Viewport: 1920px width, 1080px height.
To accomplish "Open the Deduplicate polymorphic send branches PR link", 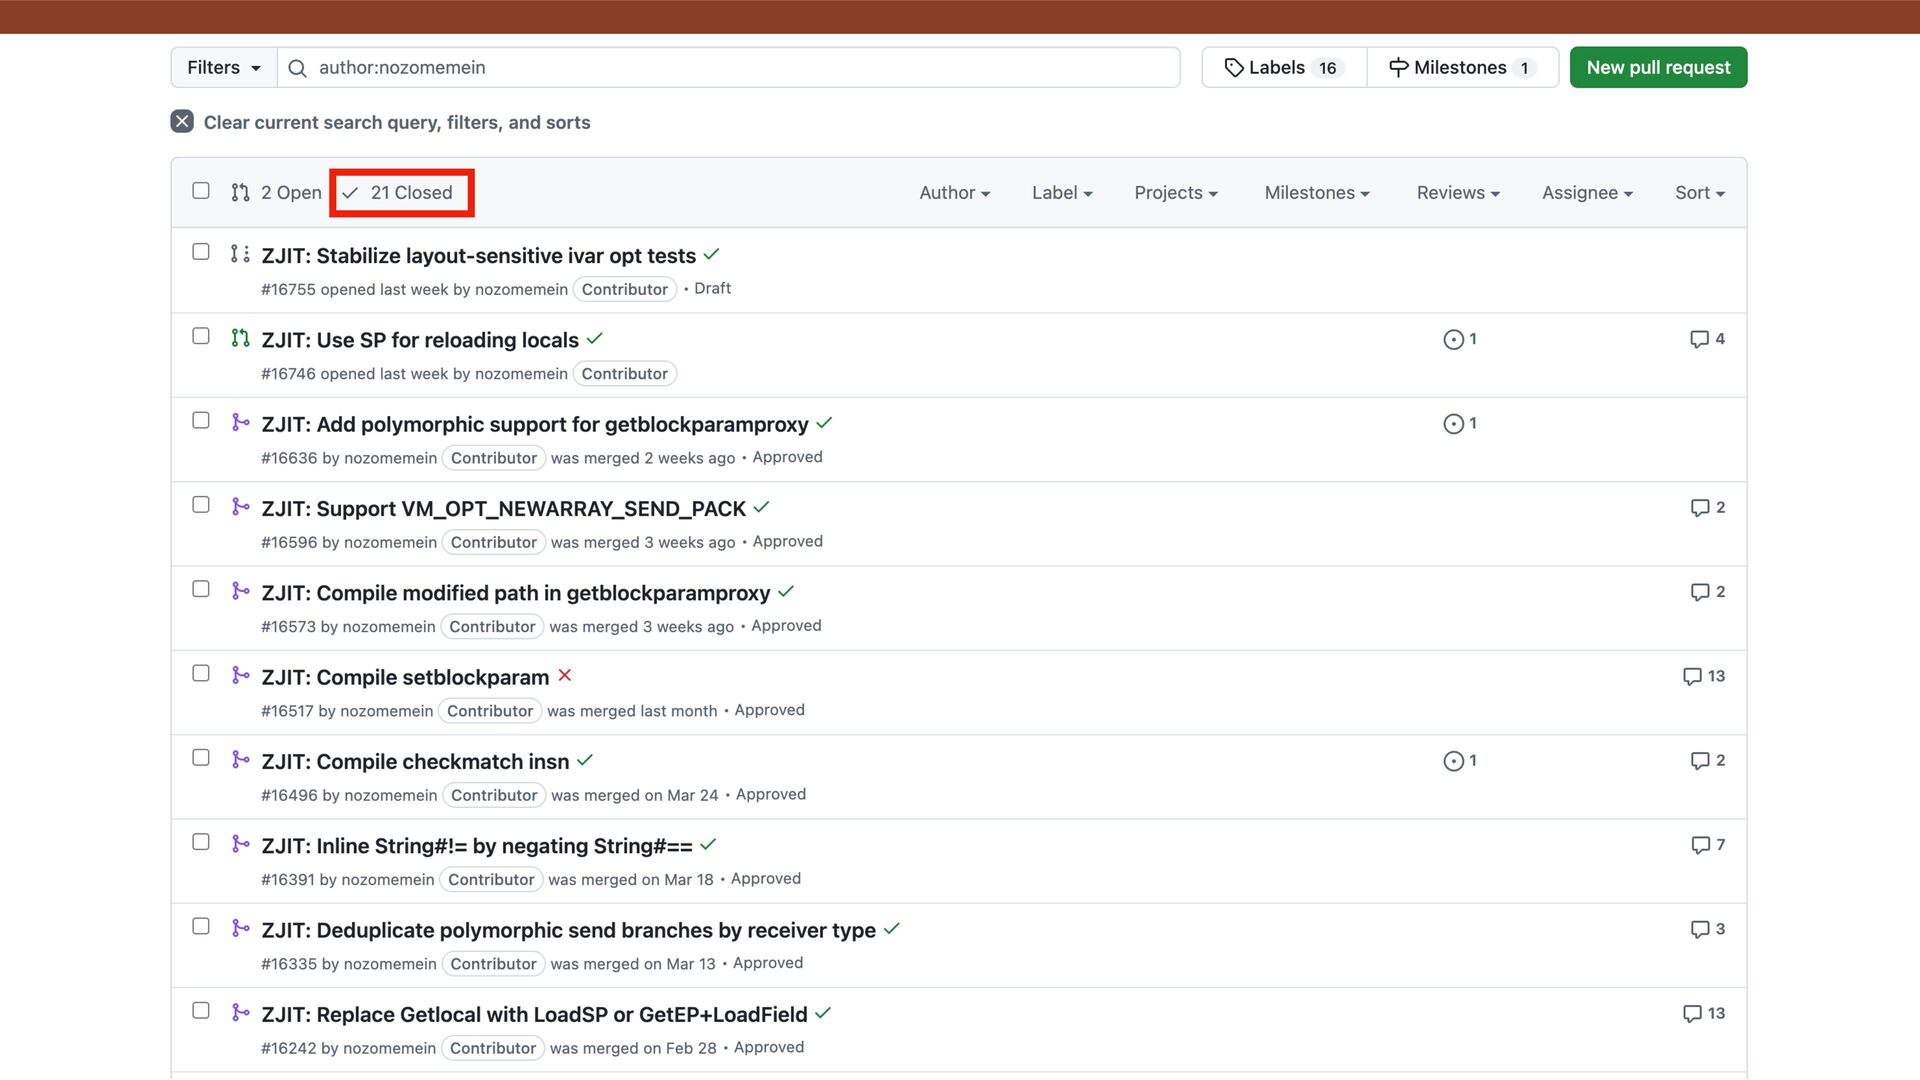I will [568, 930].
